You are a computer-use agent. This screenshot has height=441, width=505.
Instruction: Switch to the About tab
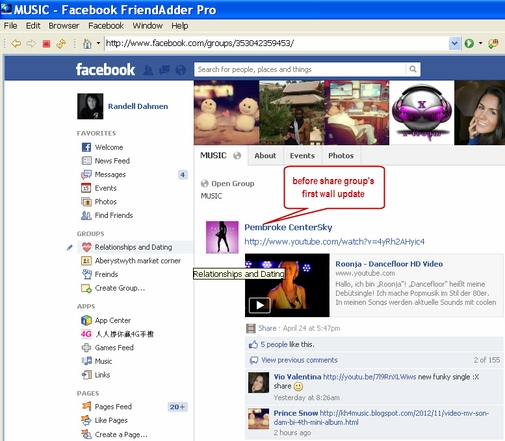265,156
